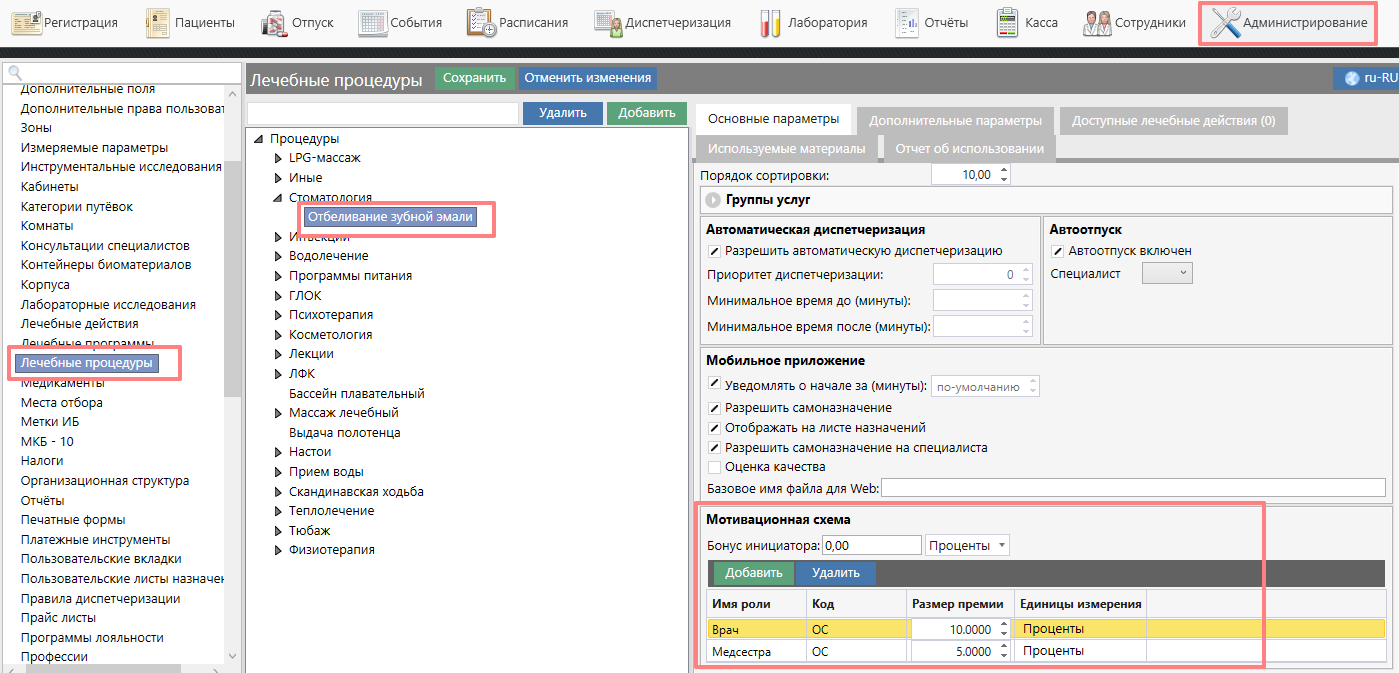This screenshot has height=673, width=1399.
Task: Expand the Группы услуг section
Action: [714, 200]
